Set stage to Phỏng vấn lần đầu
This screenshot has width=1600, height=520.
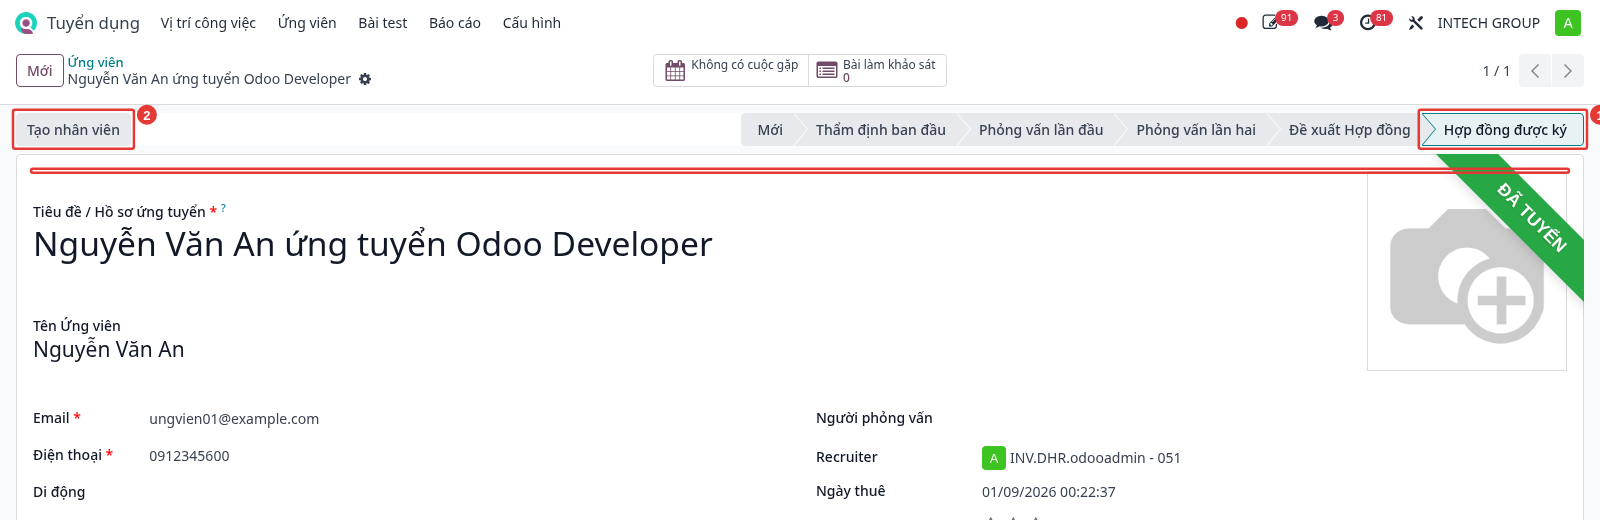coord(1041,130)
